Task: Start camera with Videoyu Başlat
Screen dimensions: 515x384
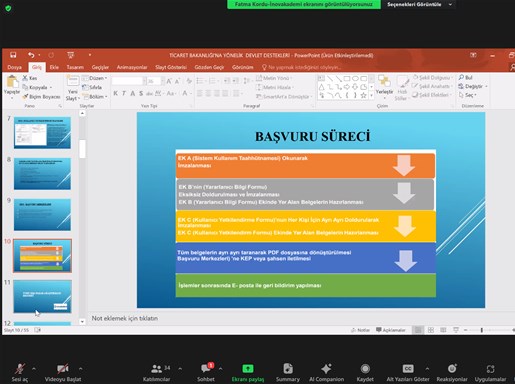Action: tap(63, 372)
